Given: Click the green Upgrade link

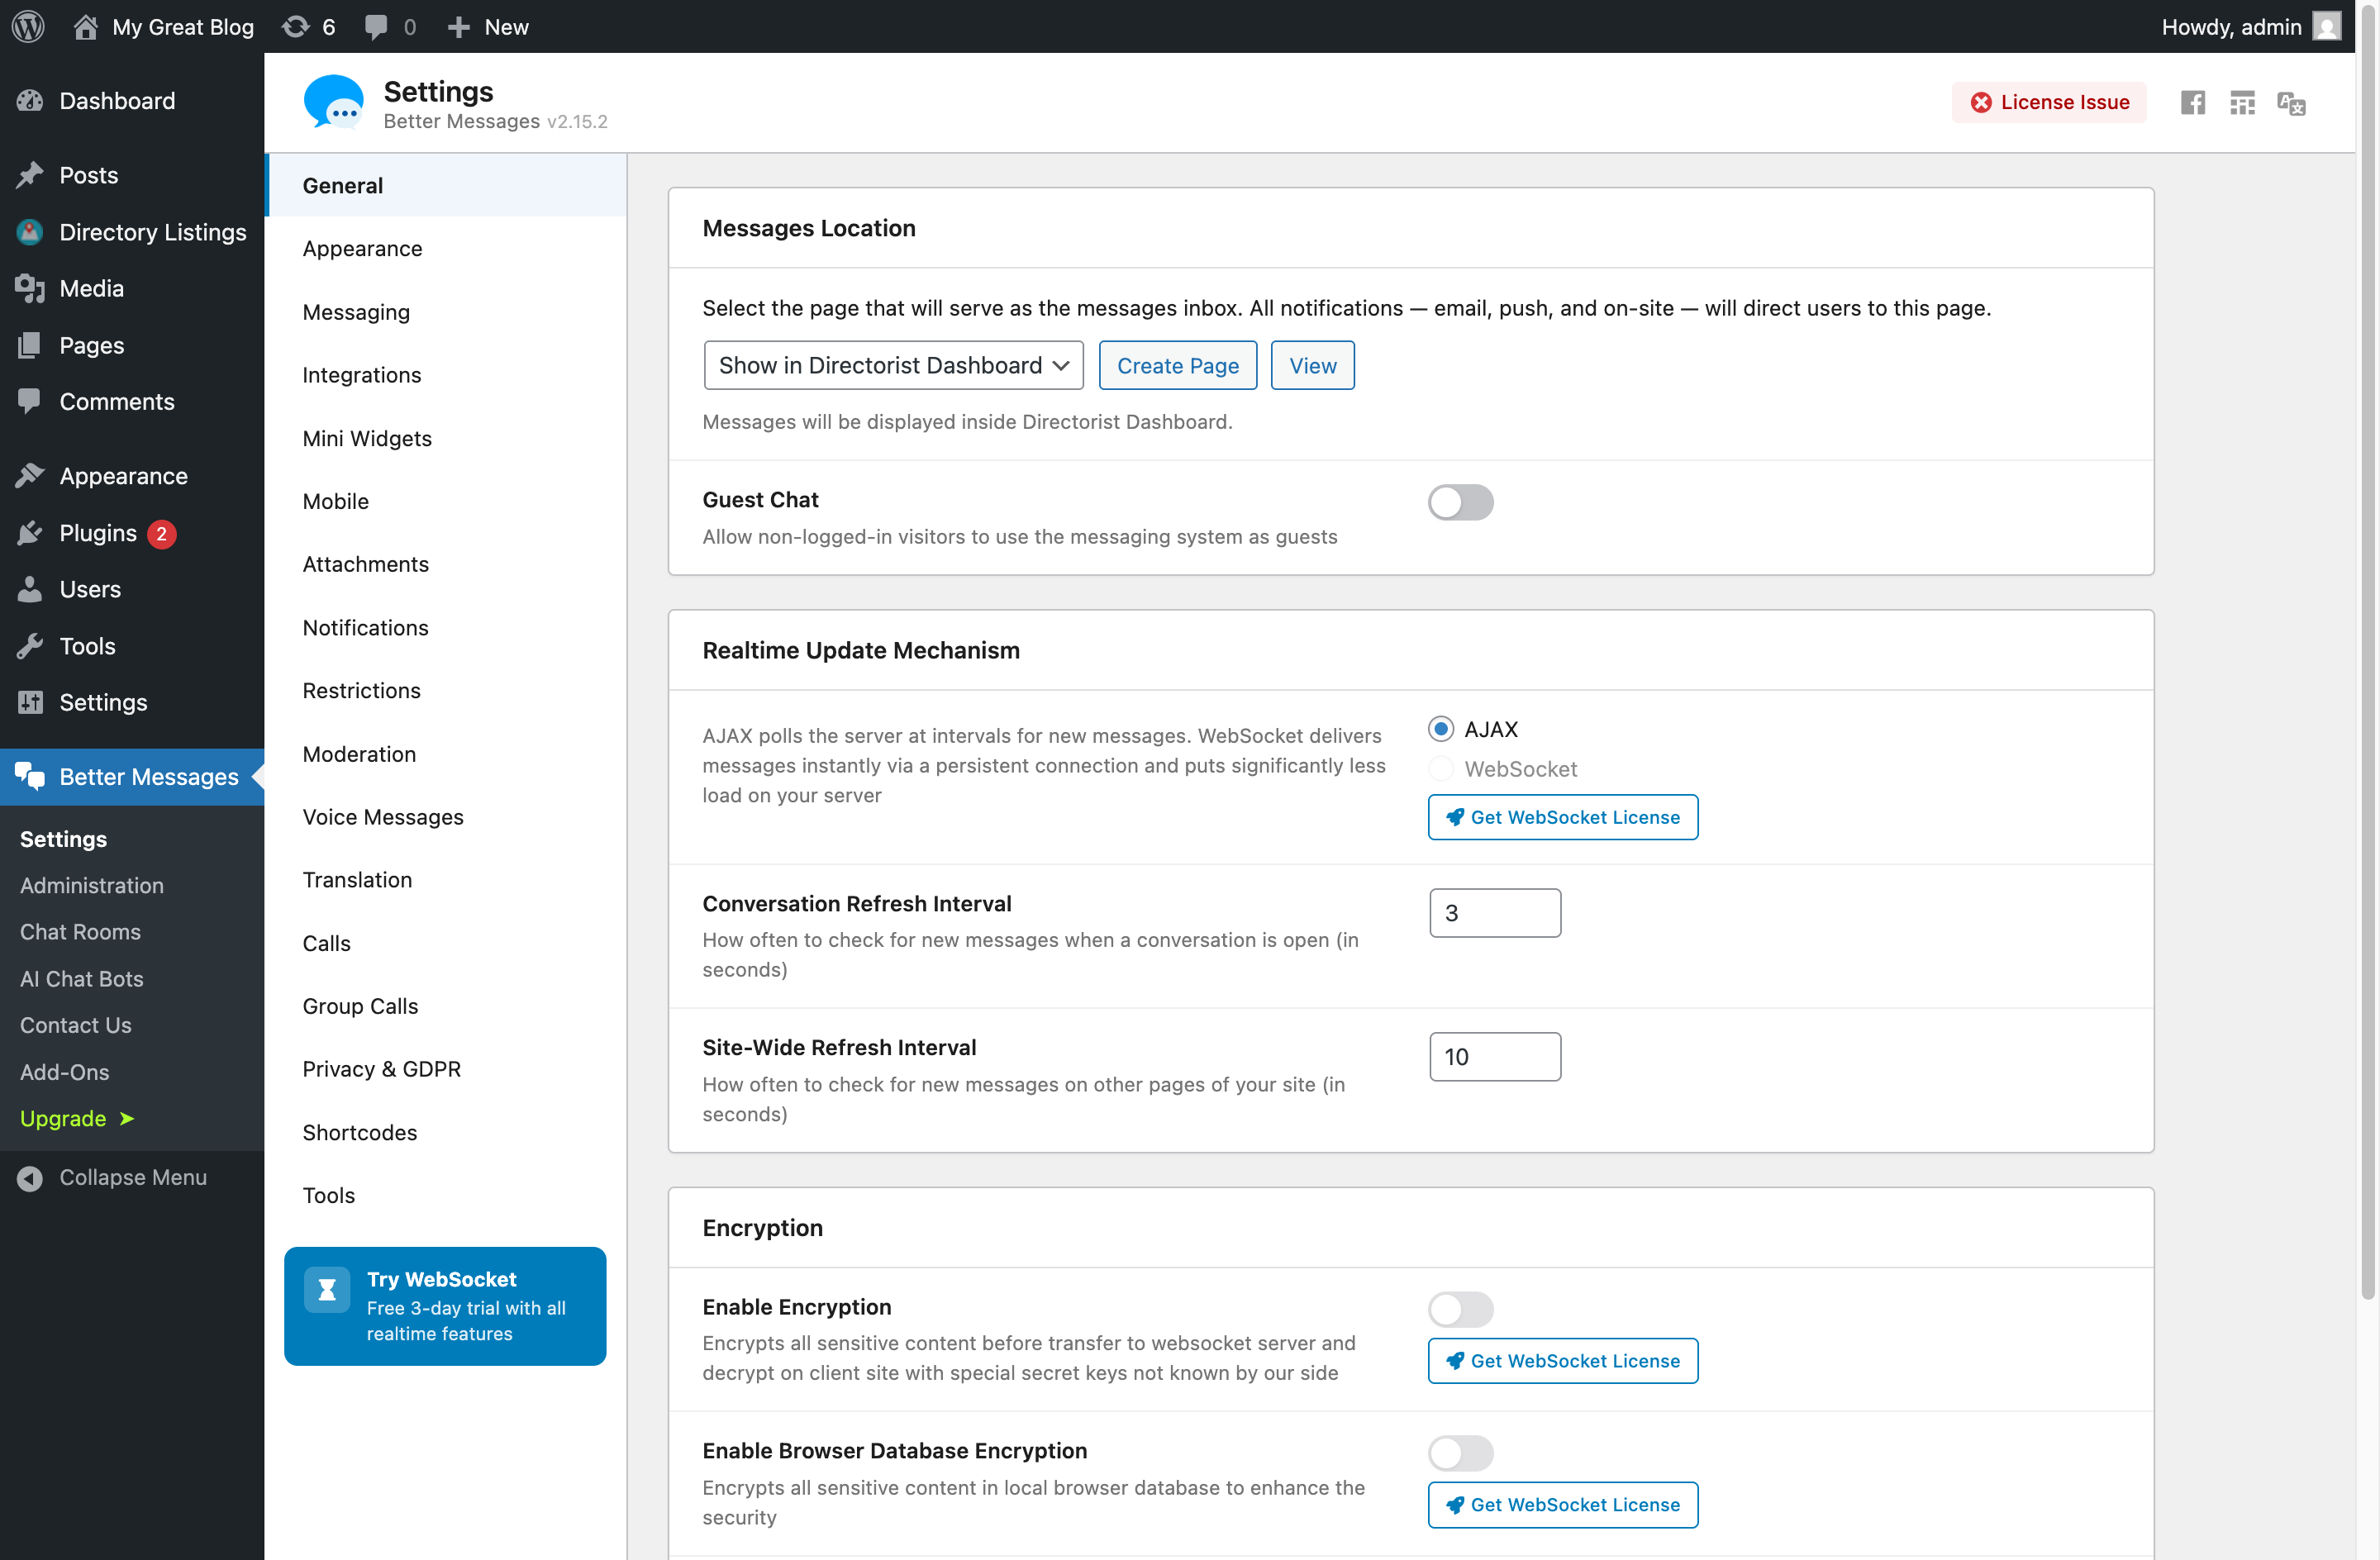Looking at the screenshot, I should (x=77, y=1118).
